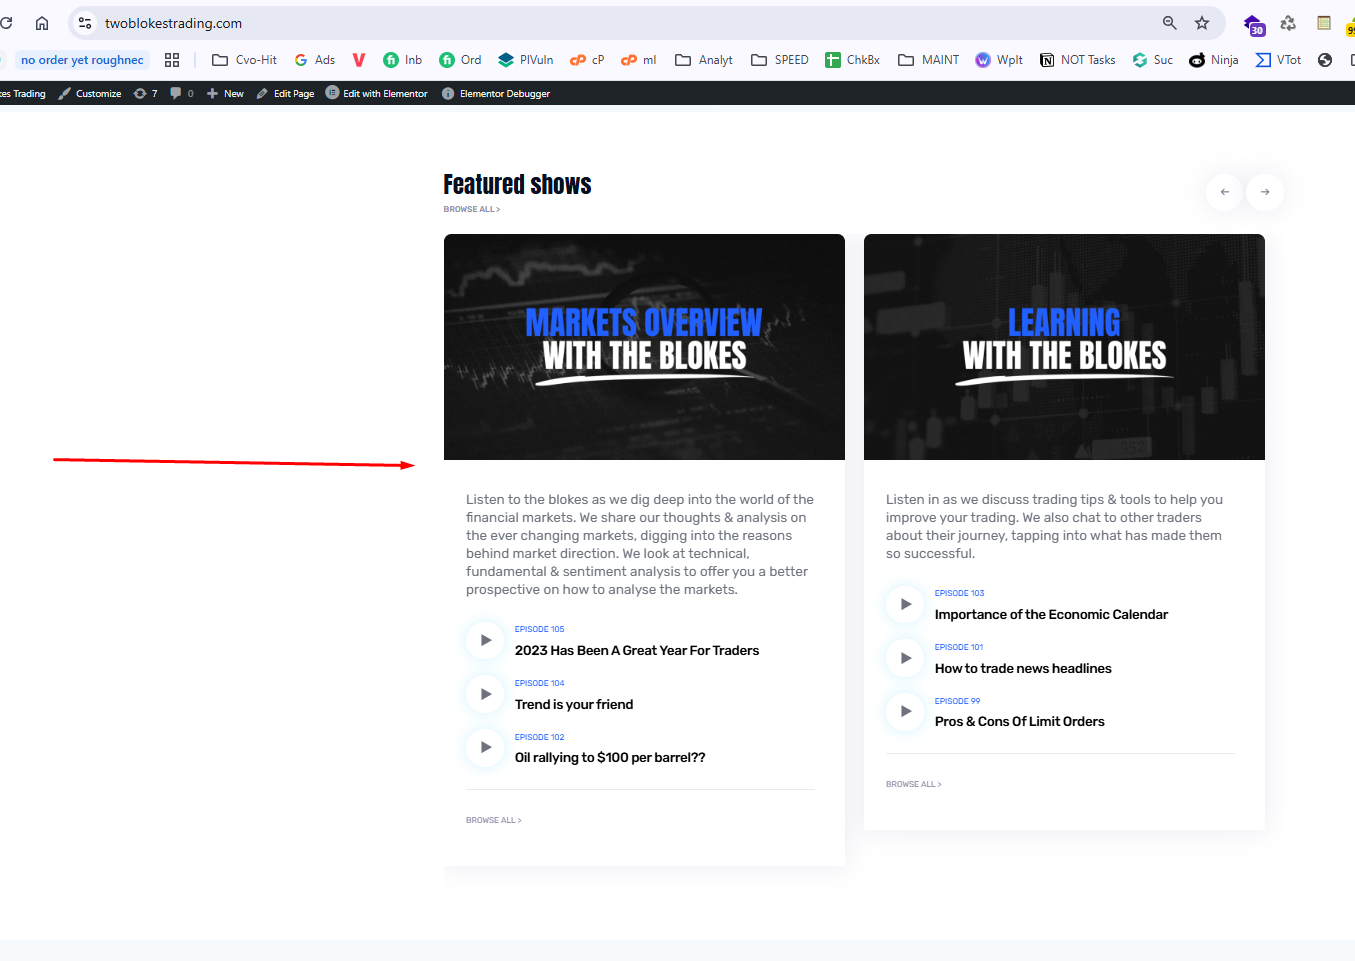
Task: Play episode Pros & Cons Of Limit Orders
Action: (905, 711)
